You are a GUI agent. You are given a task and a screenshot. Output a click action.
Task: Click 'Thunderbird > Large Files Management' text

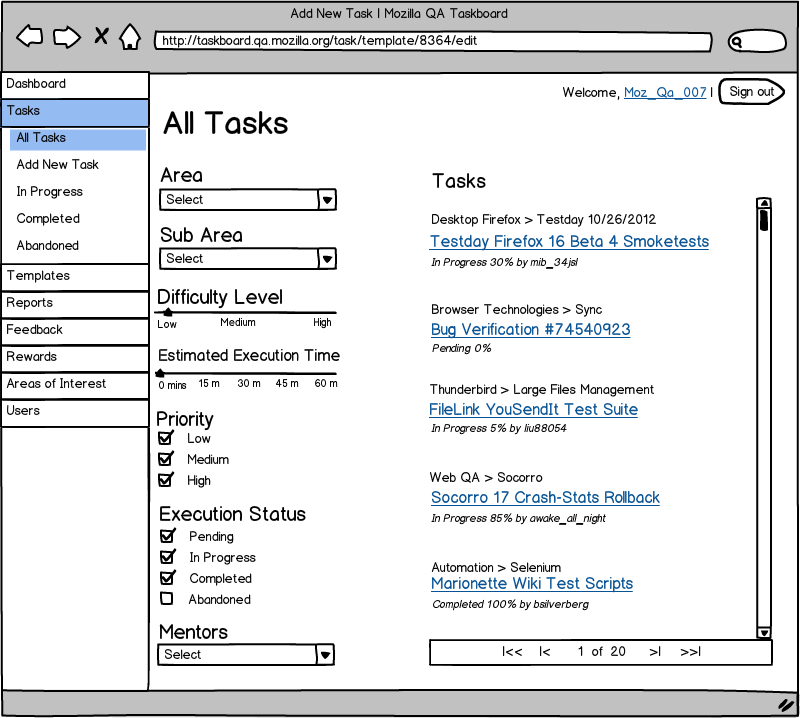(541, 390)
